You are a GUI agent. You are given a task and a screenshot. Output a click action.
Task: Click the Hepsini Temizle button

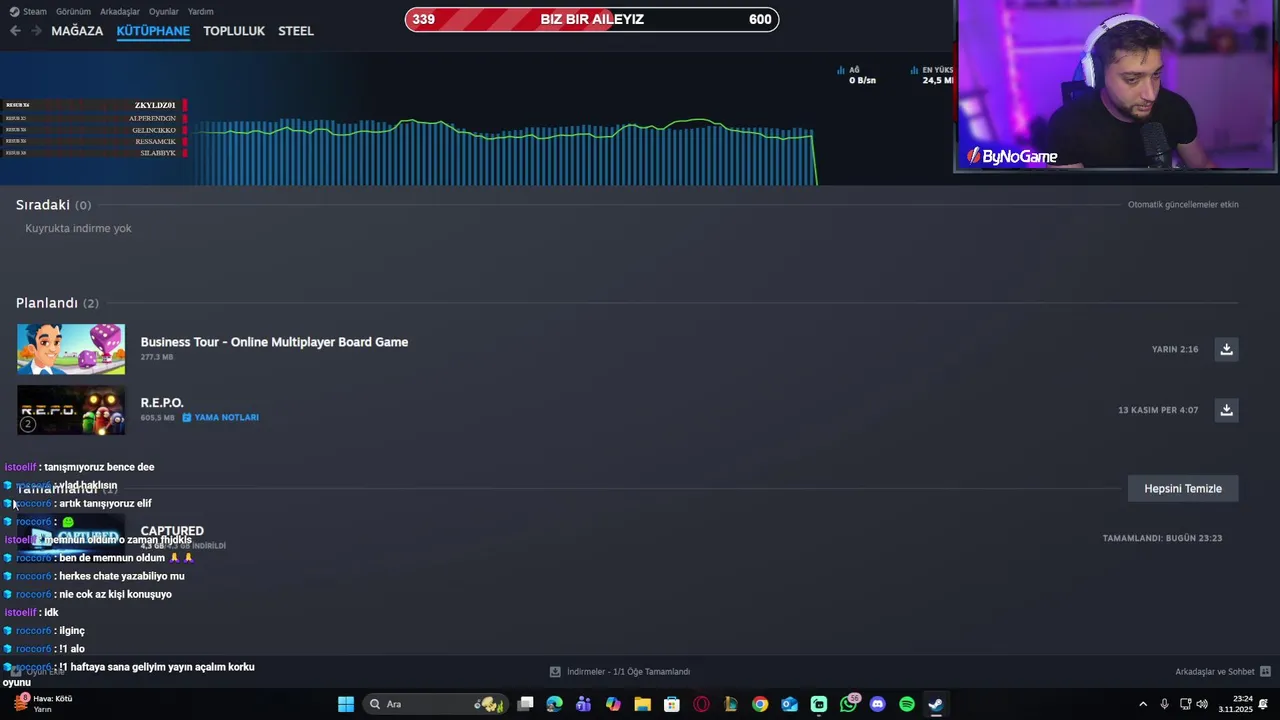pos(1183,489)
